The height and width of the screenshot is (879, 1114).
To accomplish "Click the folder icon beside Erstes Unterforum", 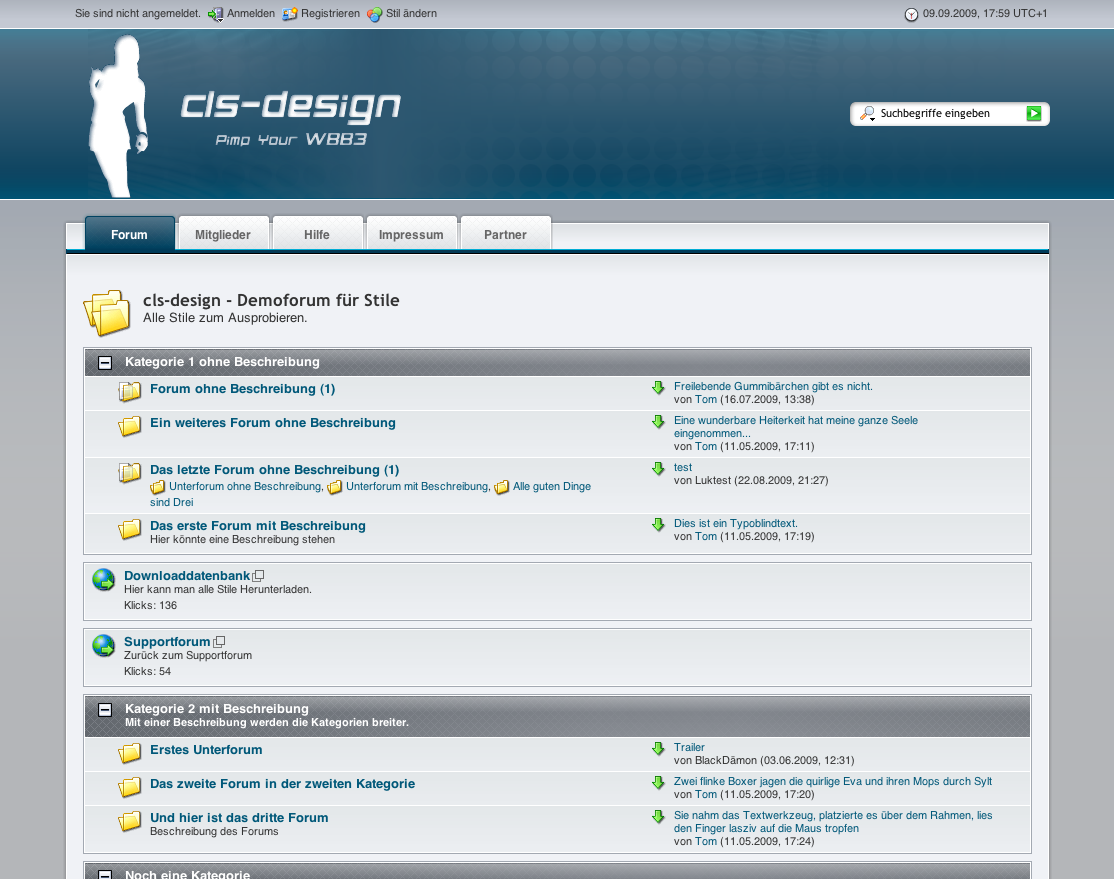I will coord(130,753).
